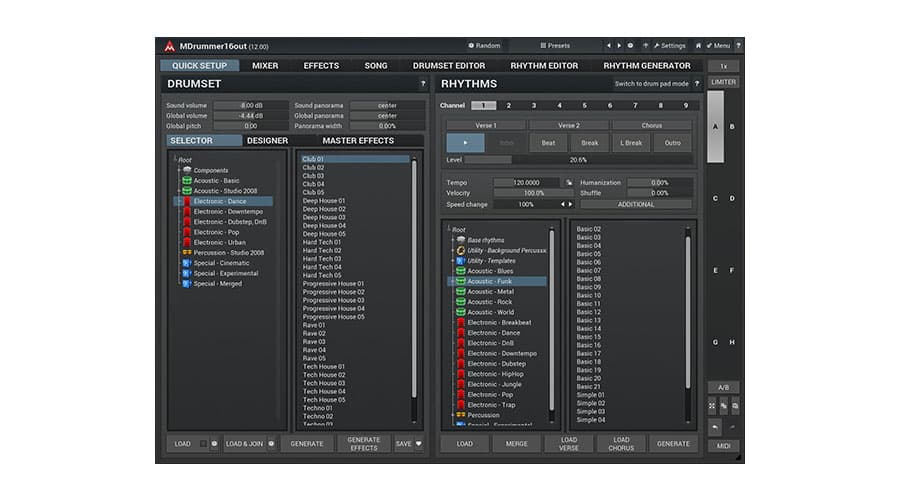Click the round icon after preset arrows
Viewport: 900px width, 500px height.
click(x=630, y=45)
